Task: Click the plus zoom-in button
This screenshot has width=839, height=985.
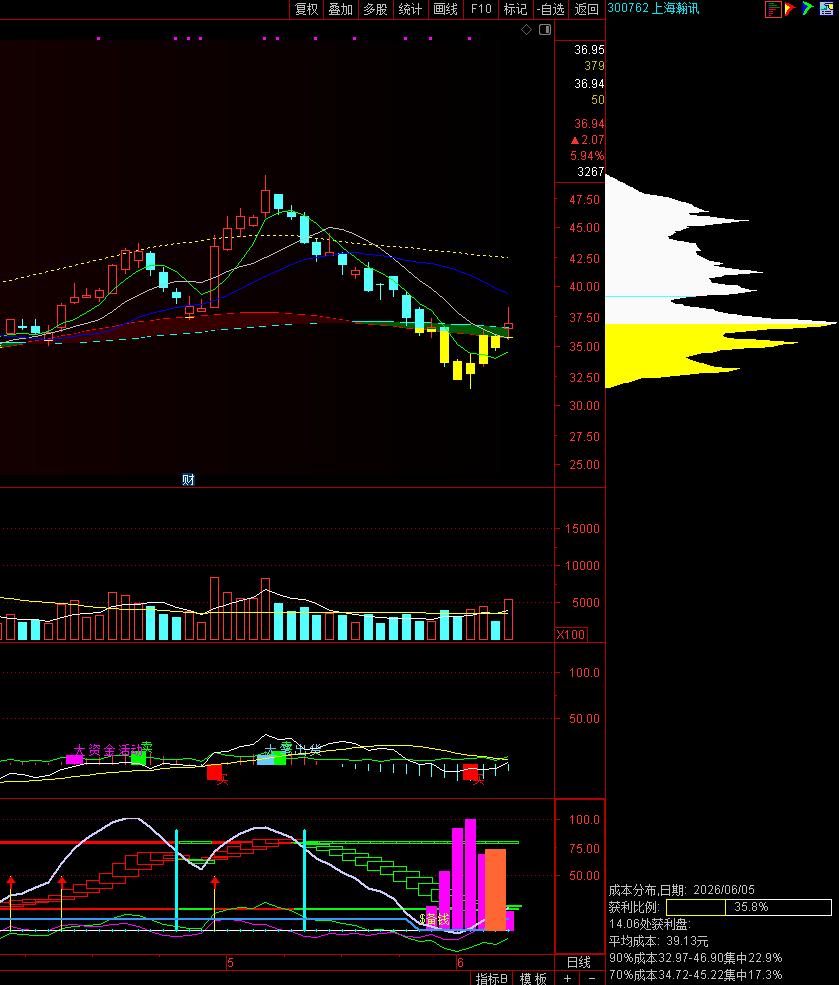Action: [x=567, y=978]
